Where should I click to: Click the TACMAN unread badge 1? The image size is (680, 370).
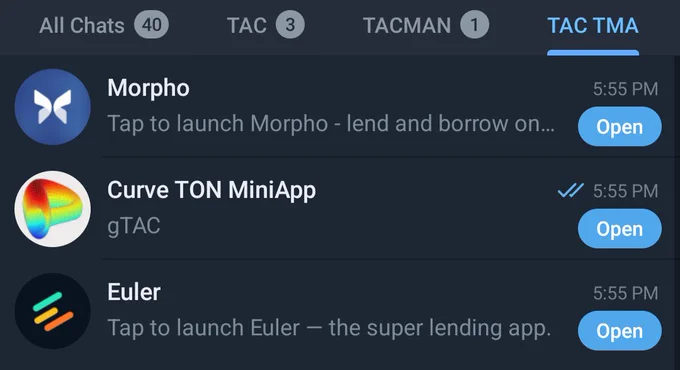pyautogui.click(x=474, y=25)
